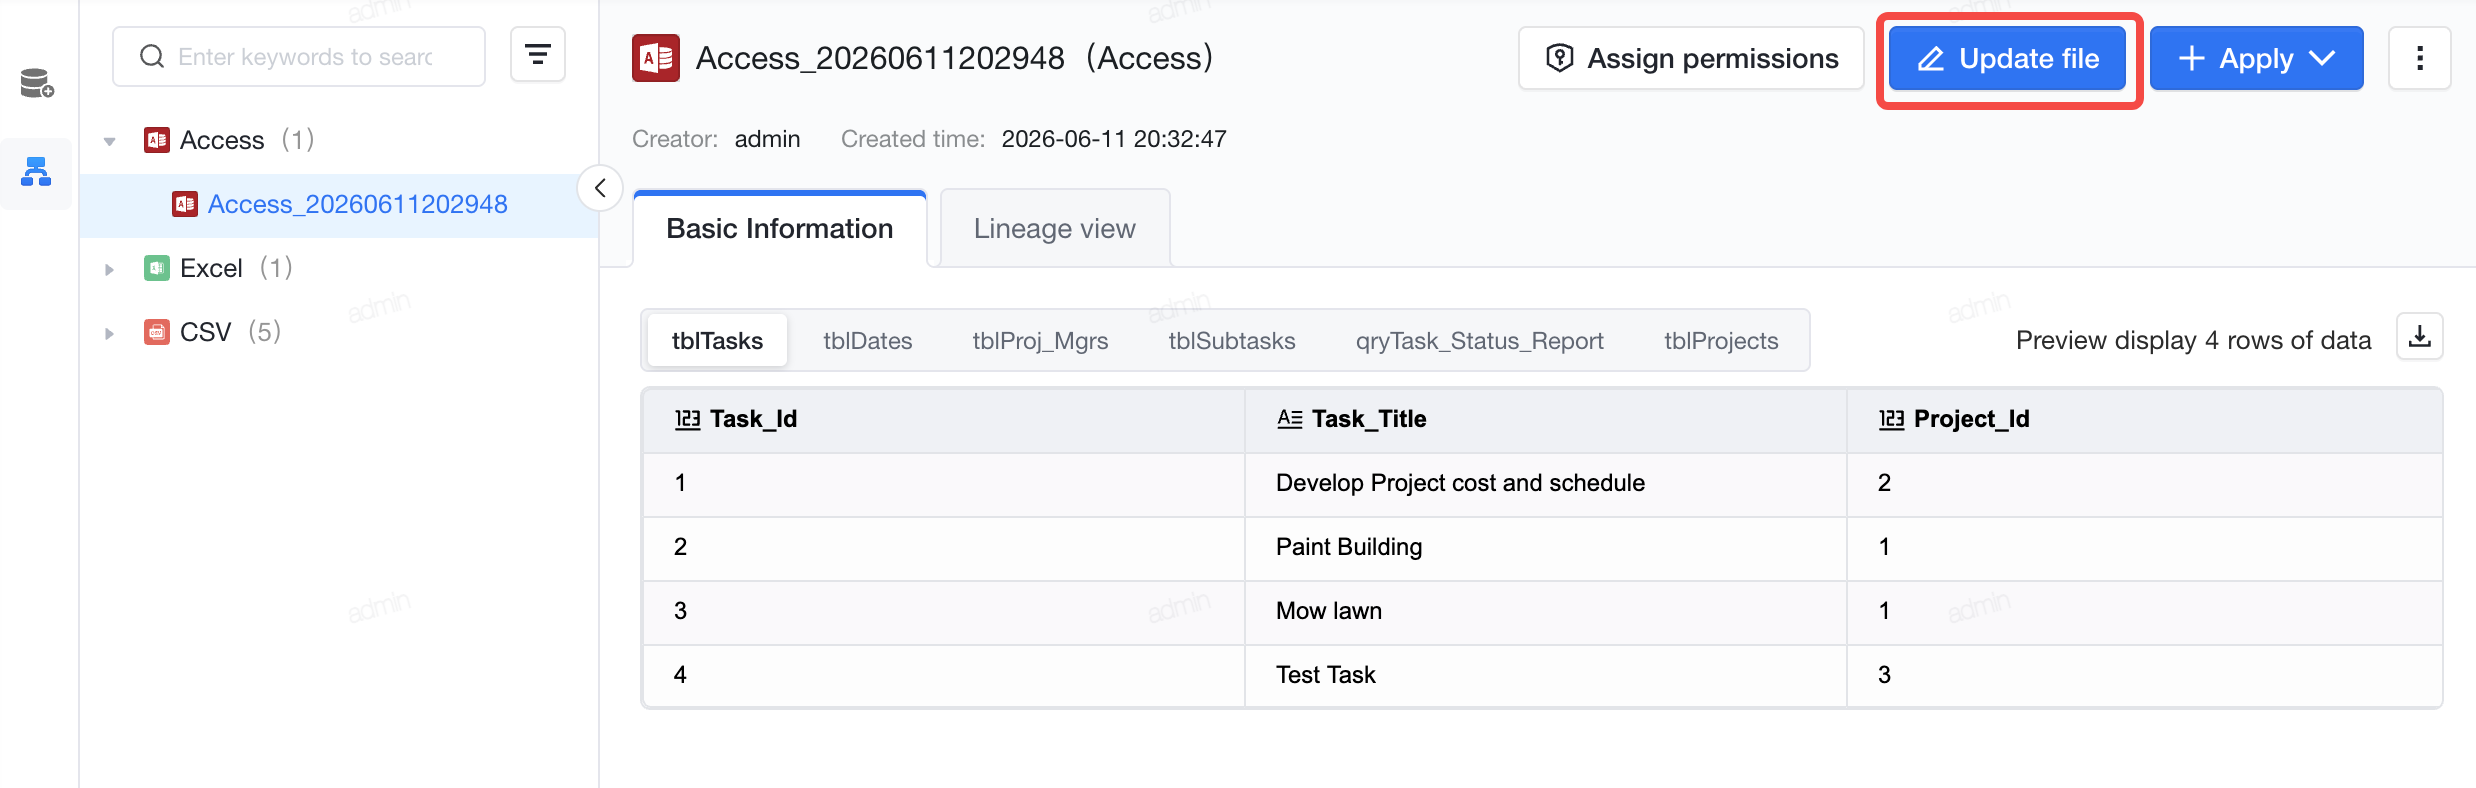2476x788 pixels.
Task: Open the qryTask_Status_Report tab
Action: (1479, 341)
